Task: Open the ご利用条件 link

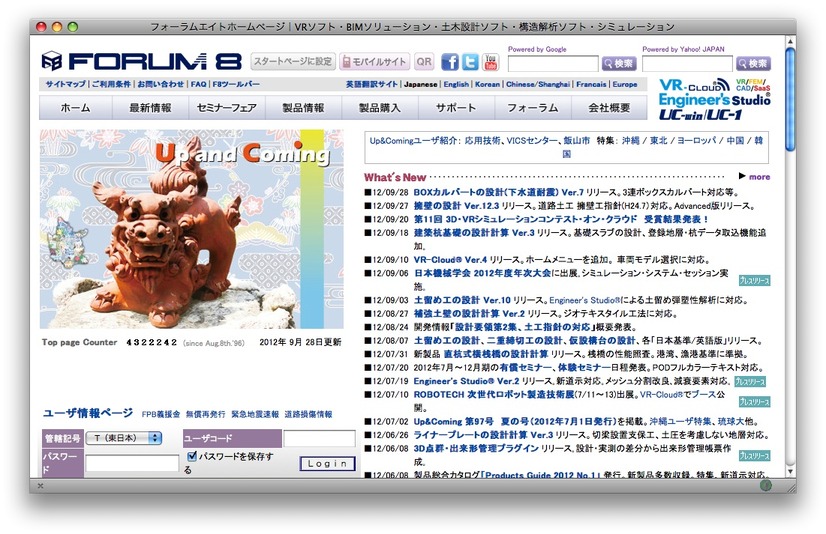Action: (111, 84)
